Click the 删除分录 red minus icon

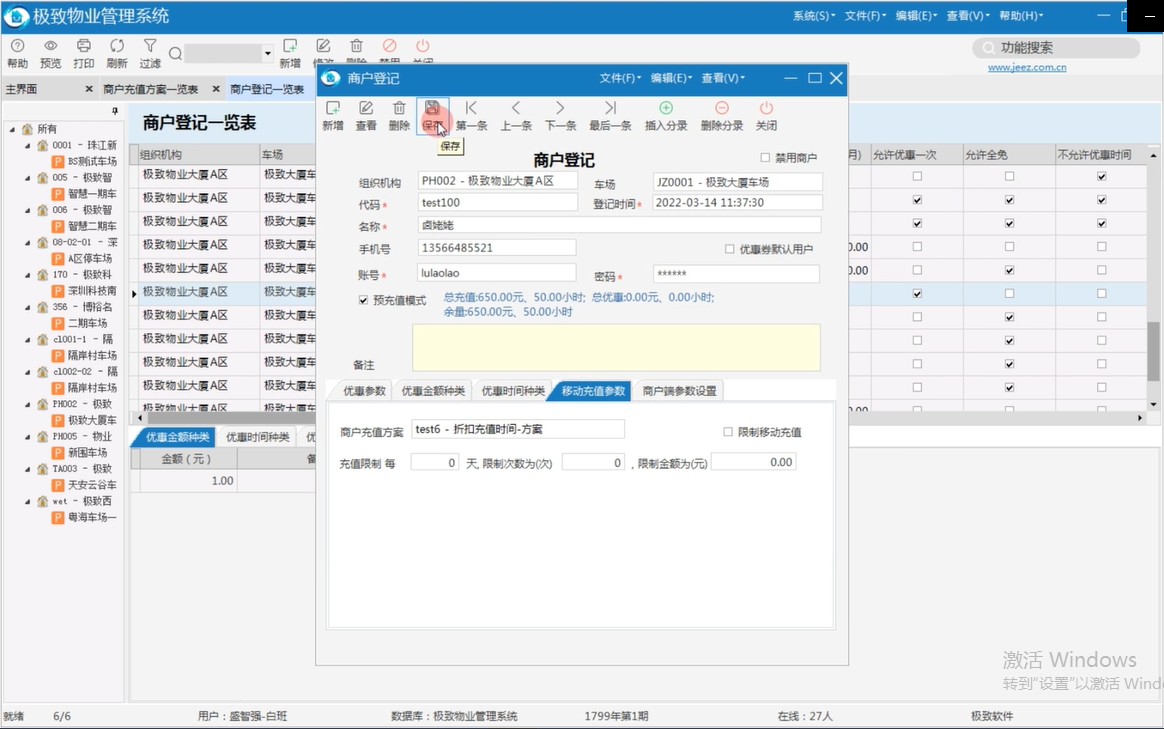click(722, 109)
